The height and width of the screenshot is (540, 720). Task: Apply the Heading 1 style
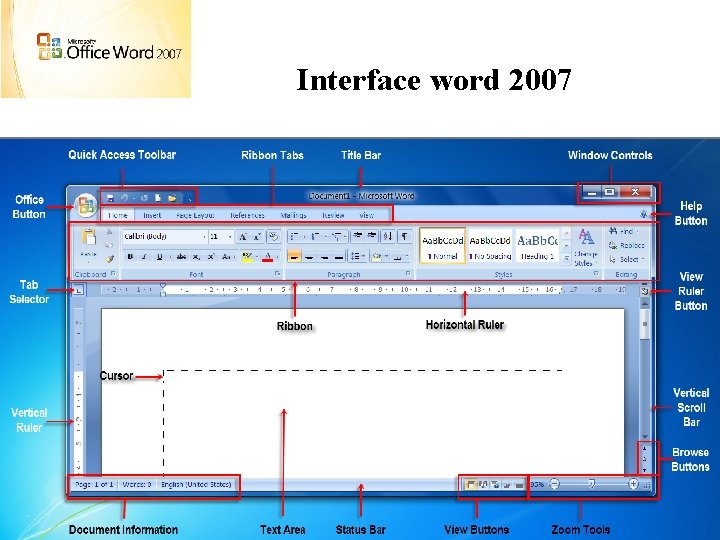point(537,246)
